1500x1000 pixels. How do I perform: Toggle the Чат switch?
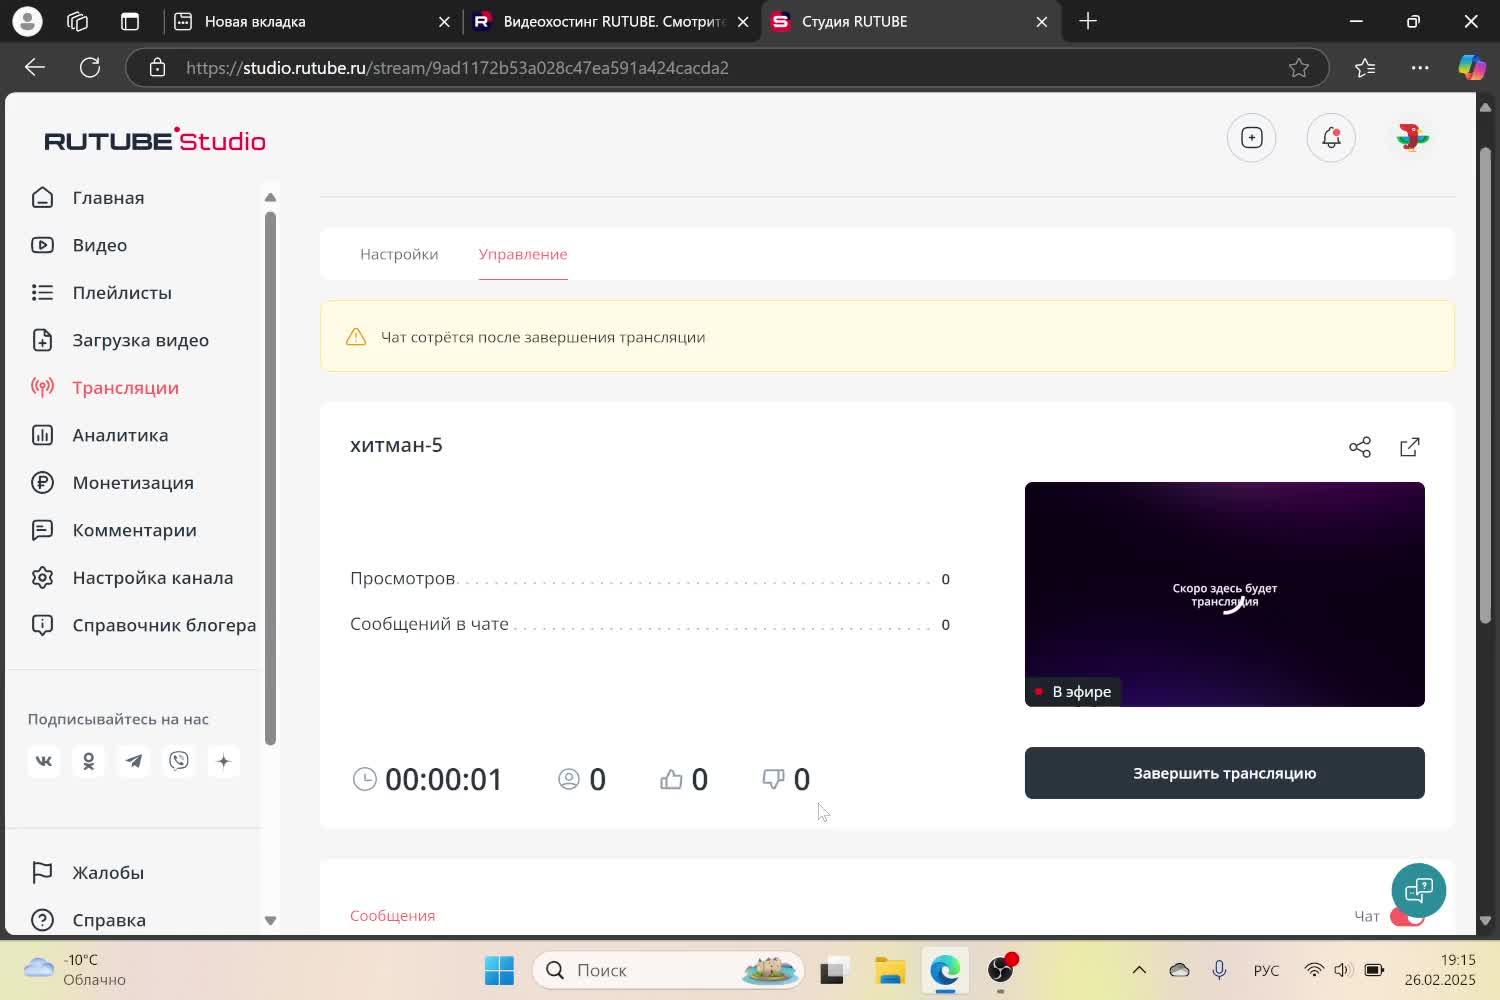pyautogui.click(x=1407, y=916)
